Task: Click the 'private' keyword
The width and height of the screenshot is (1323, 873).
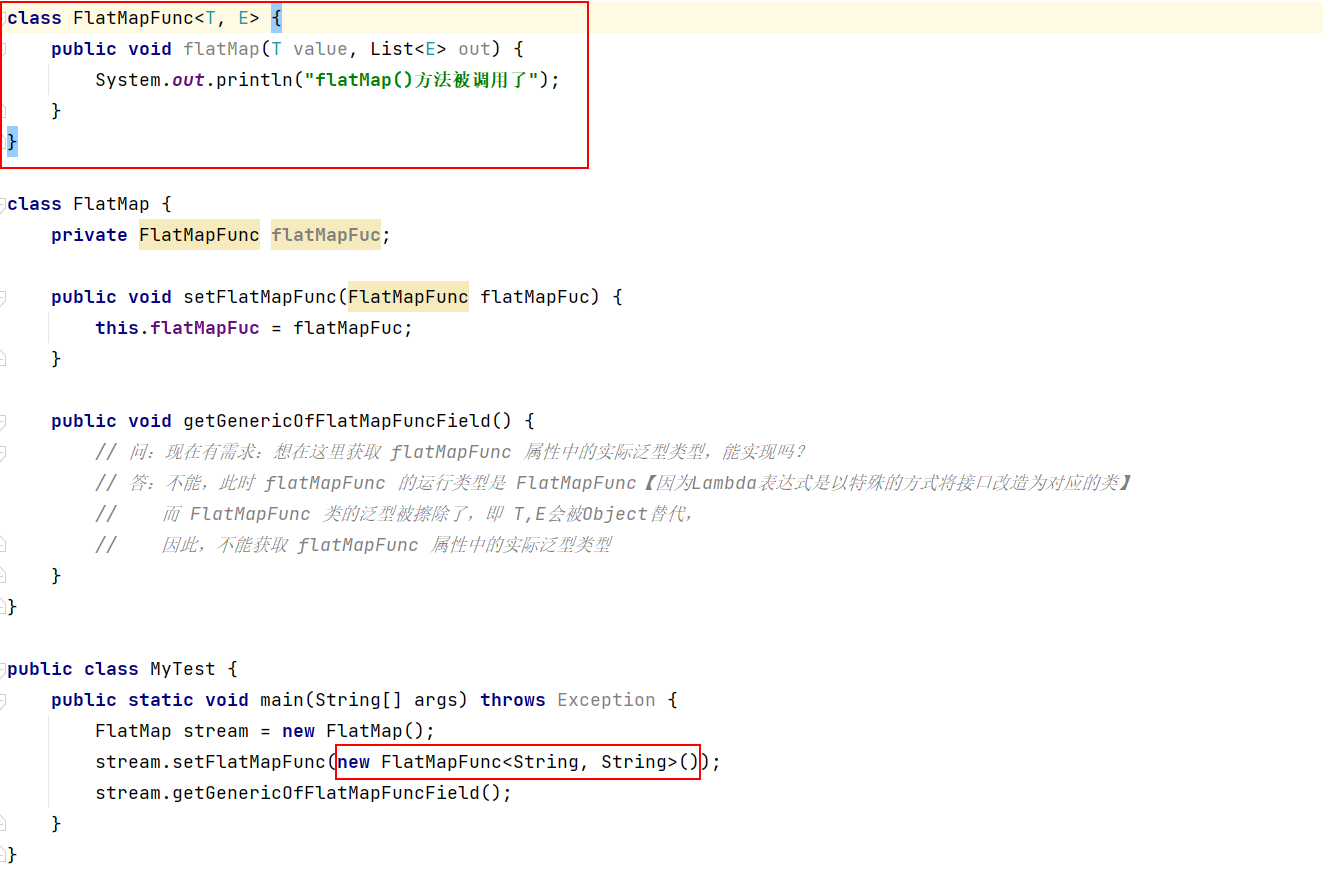Action: point(89,235)
